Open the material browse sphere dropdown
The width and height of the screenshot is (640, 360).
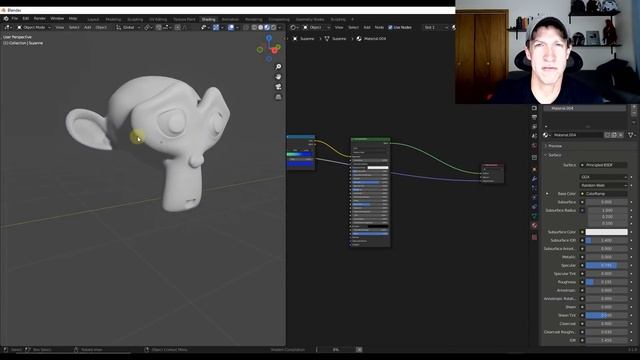547,135
